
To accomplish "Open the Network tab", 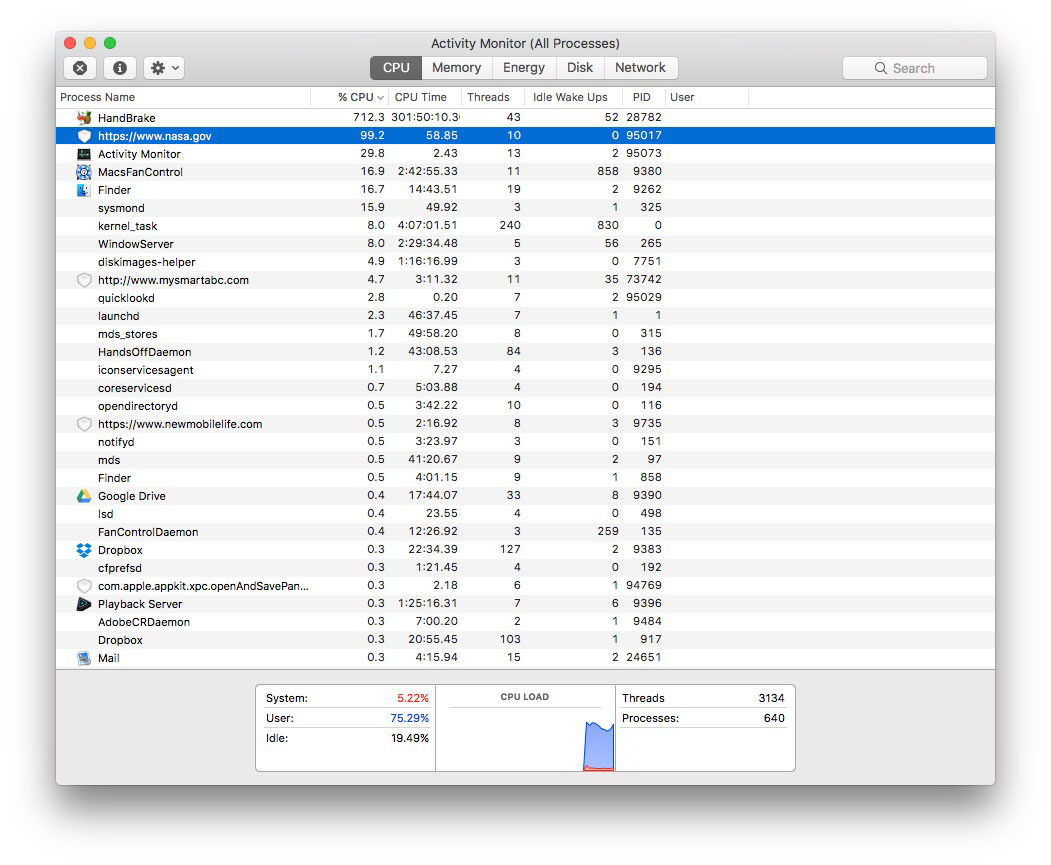I will [x=640, y=68].
